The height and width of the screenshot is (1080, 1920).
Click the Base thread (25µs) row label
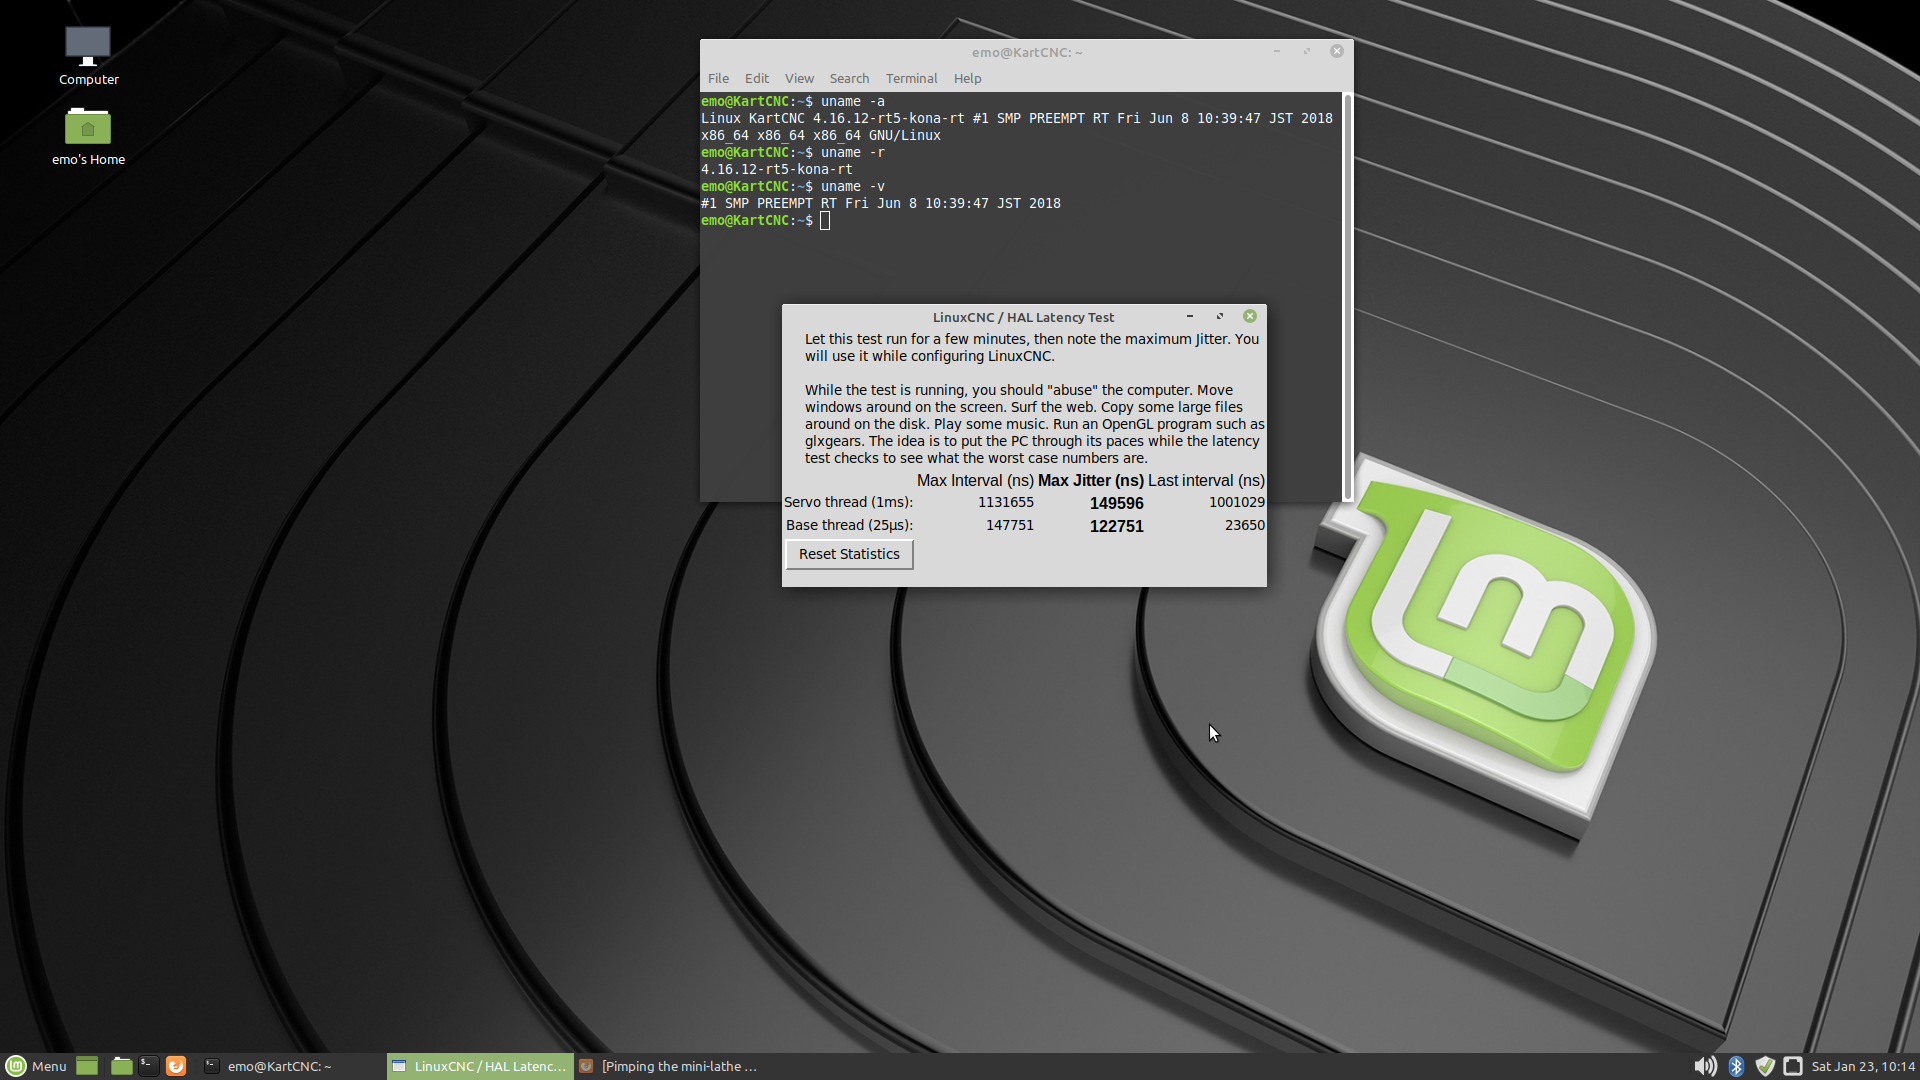(849, 525)
